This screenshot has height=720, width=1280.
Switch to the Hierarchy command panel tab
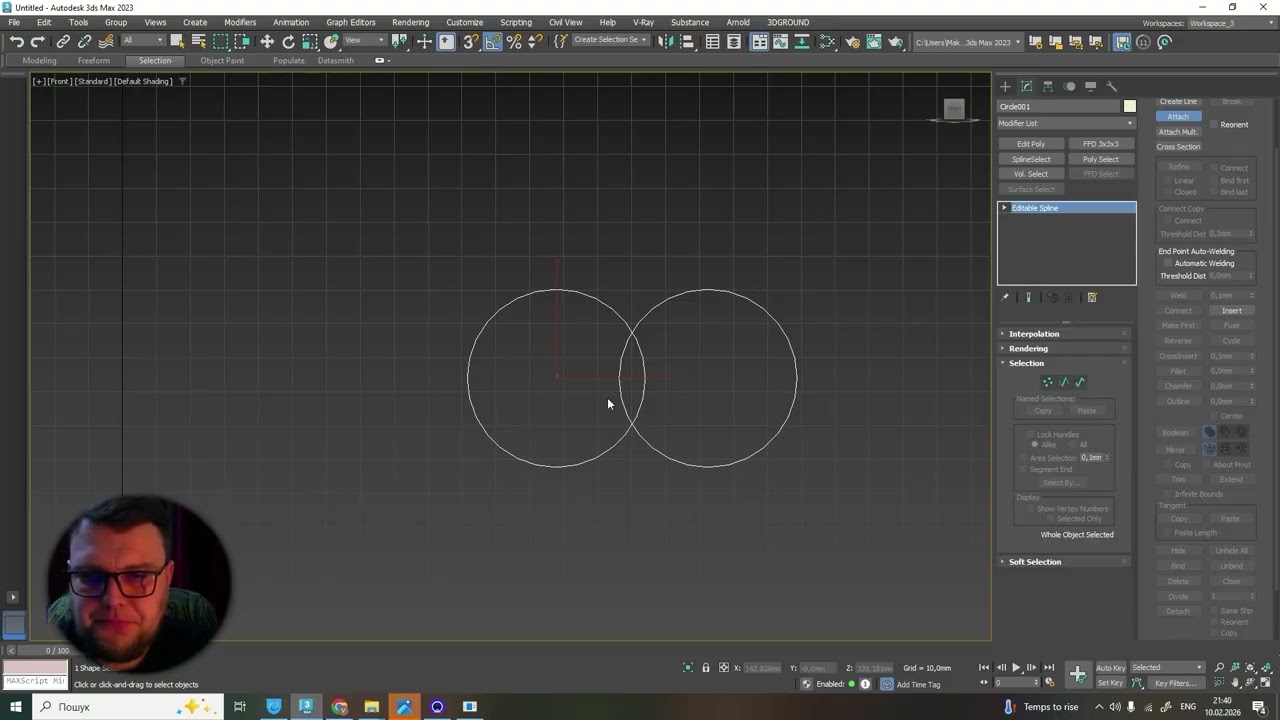[1048, 86]
